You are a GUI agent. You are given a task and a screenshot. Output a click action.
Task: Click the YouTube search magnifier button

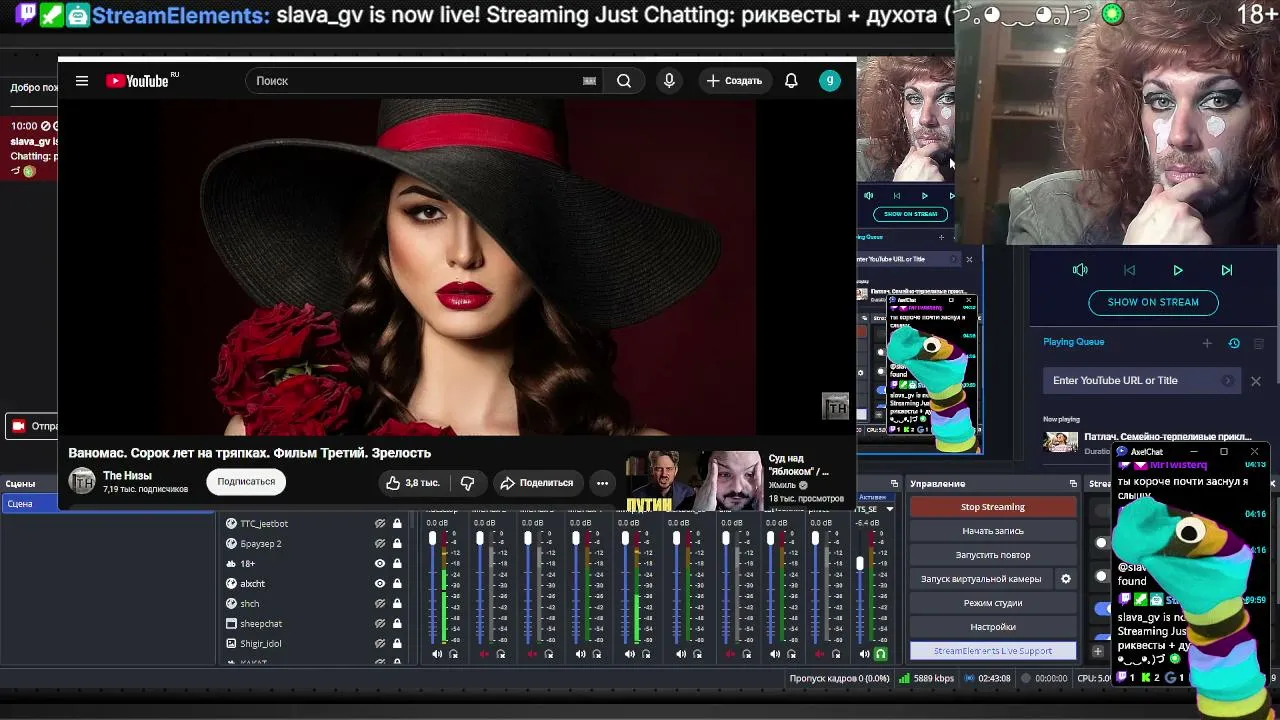(x=624, y=81)
